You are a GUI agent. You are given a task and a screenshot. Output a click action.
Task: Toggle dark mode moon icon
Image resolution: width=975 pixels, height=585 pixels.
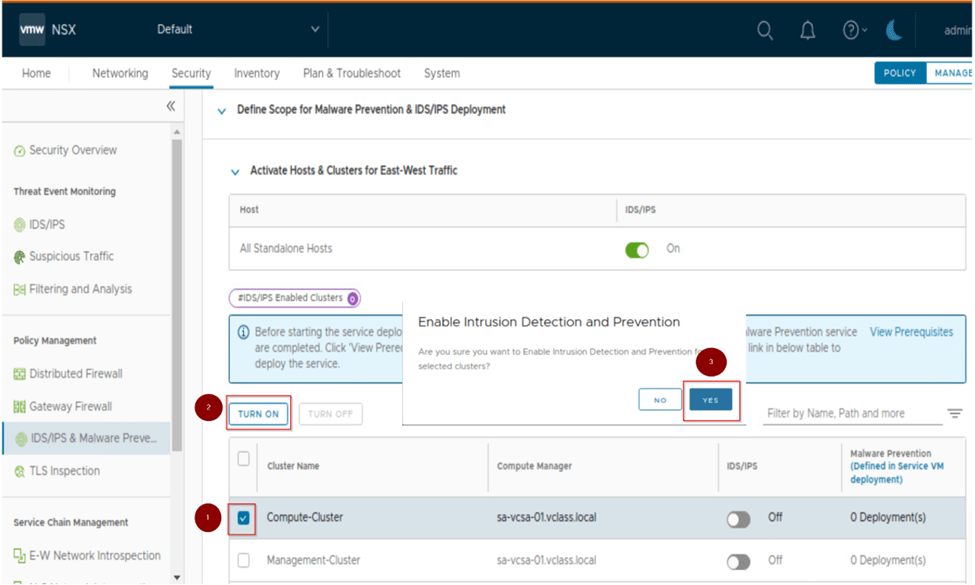pos(894,31)
